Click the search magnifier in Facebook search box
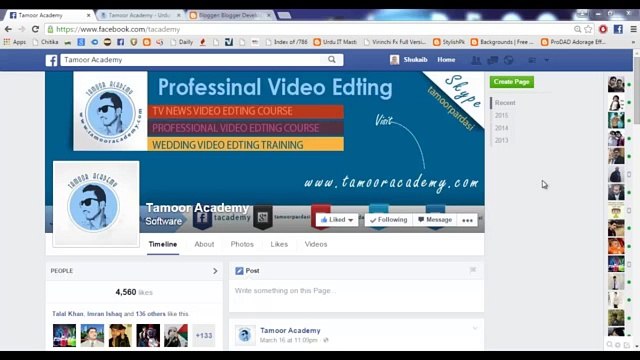This screenshot has width=640, height=360. (332, 60)
